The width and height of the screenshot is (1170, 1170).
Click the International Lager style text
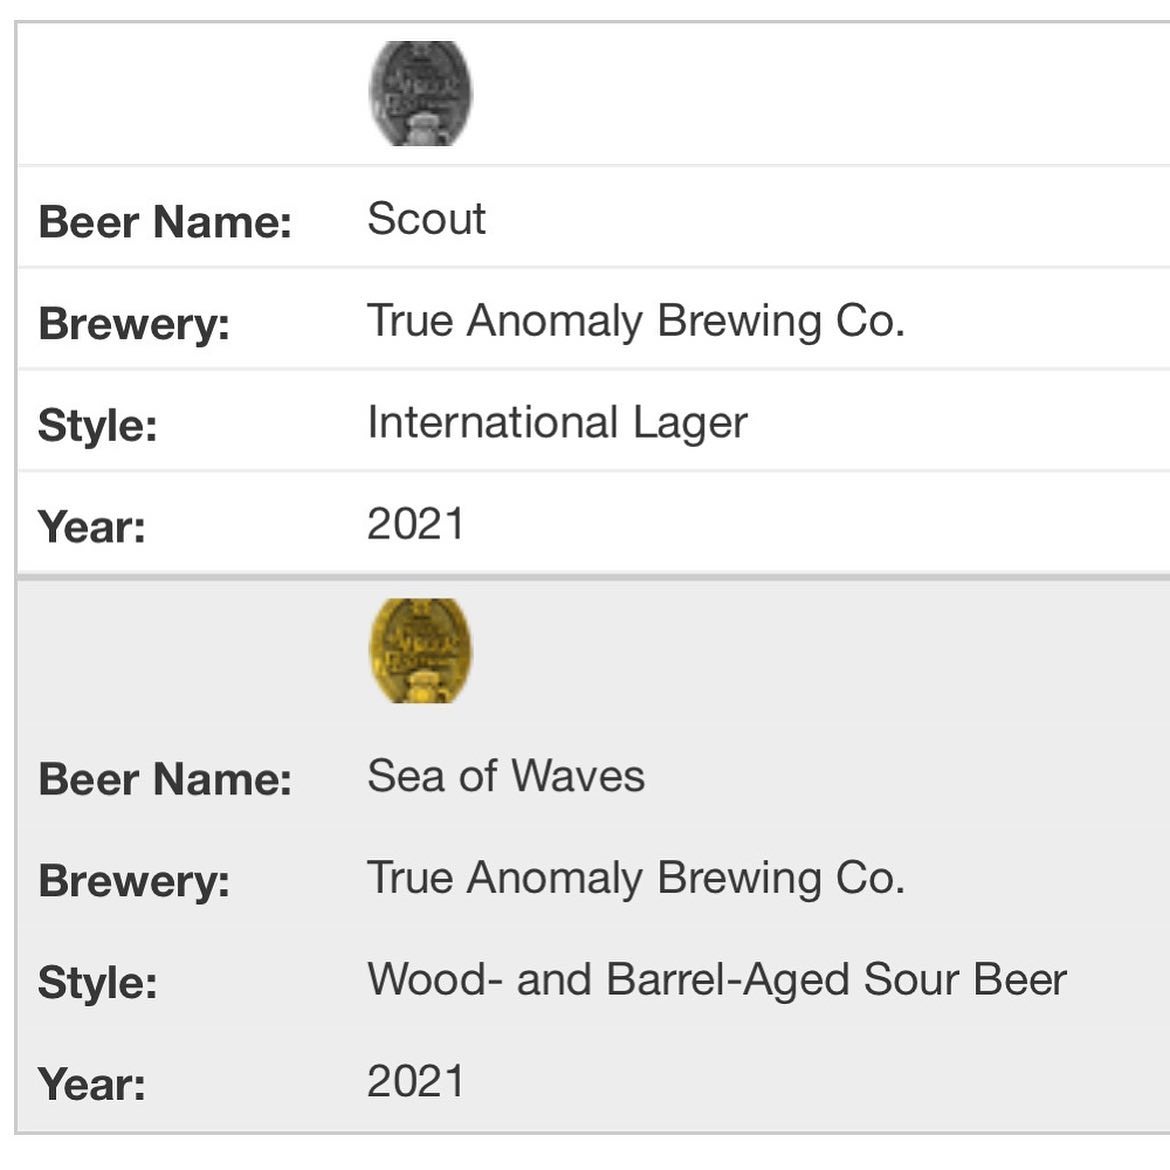(557, 423)
